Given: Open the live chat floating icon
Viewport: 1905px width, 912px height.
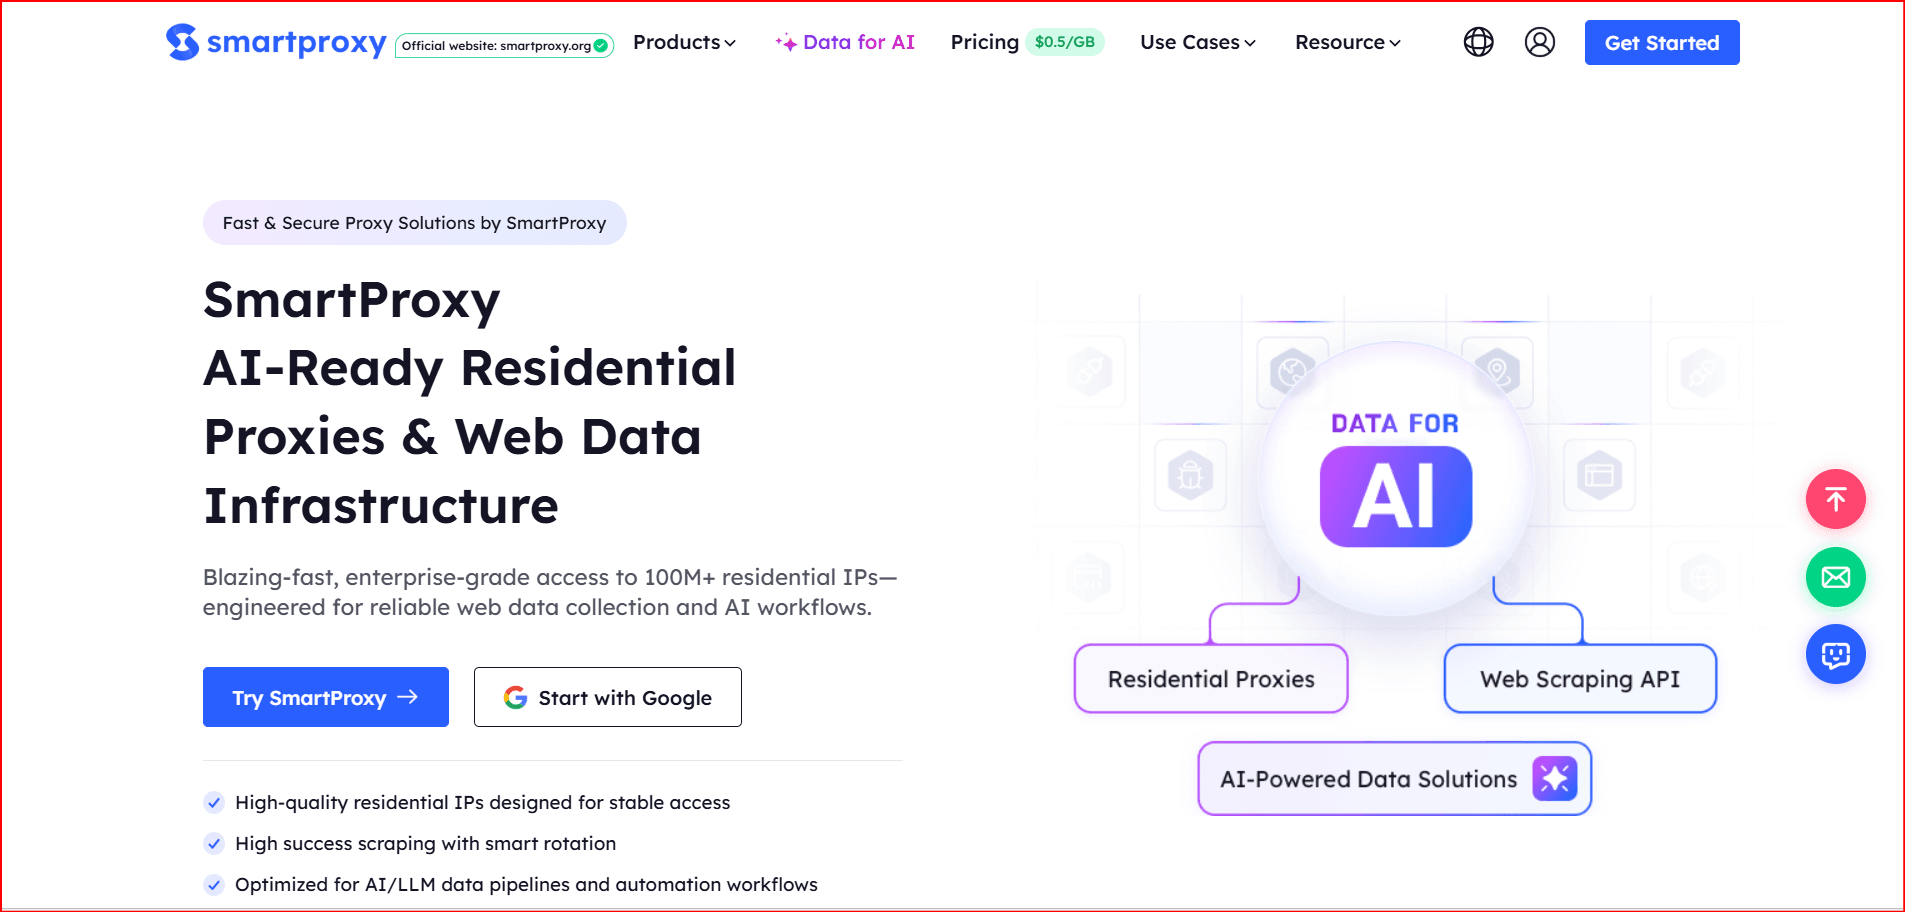Looking at the screenshot, I should coord(1835,654).
